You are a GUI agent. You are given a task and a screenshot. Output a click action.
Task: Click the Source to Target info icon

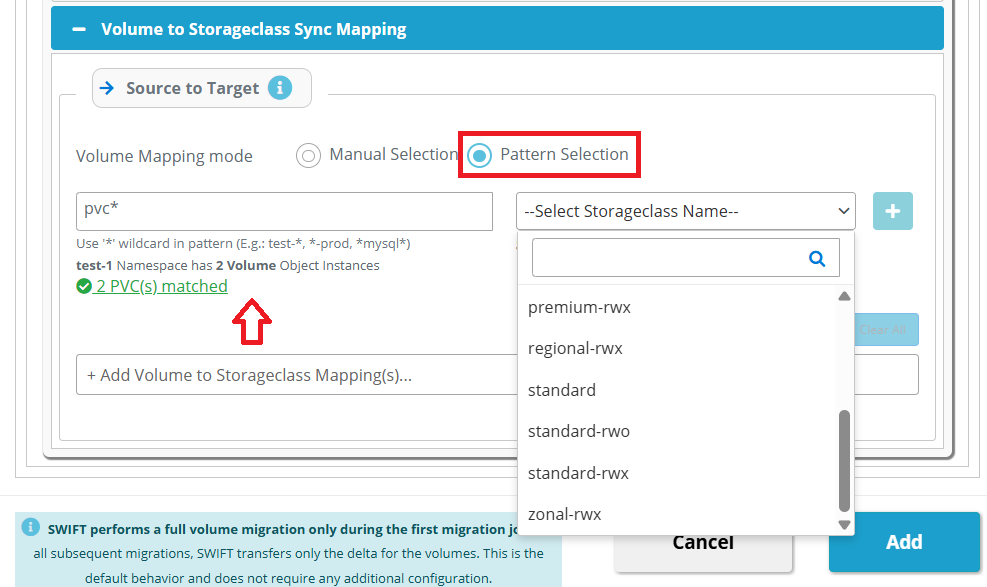point(280,87)
